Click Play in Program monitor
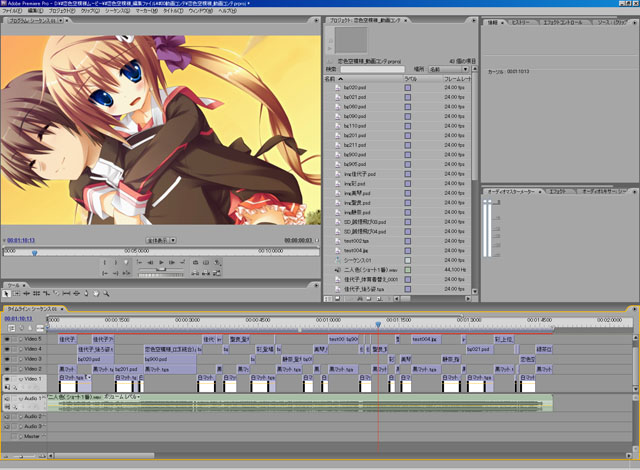This screenshot has height=470, width=640. point(161,262)
